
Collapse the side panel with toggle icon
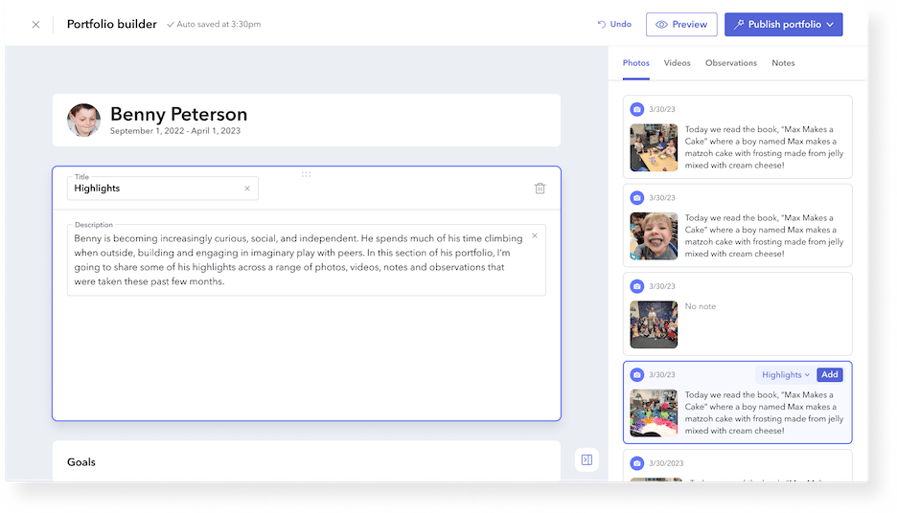[x=587, y=460]
